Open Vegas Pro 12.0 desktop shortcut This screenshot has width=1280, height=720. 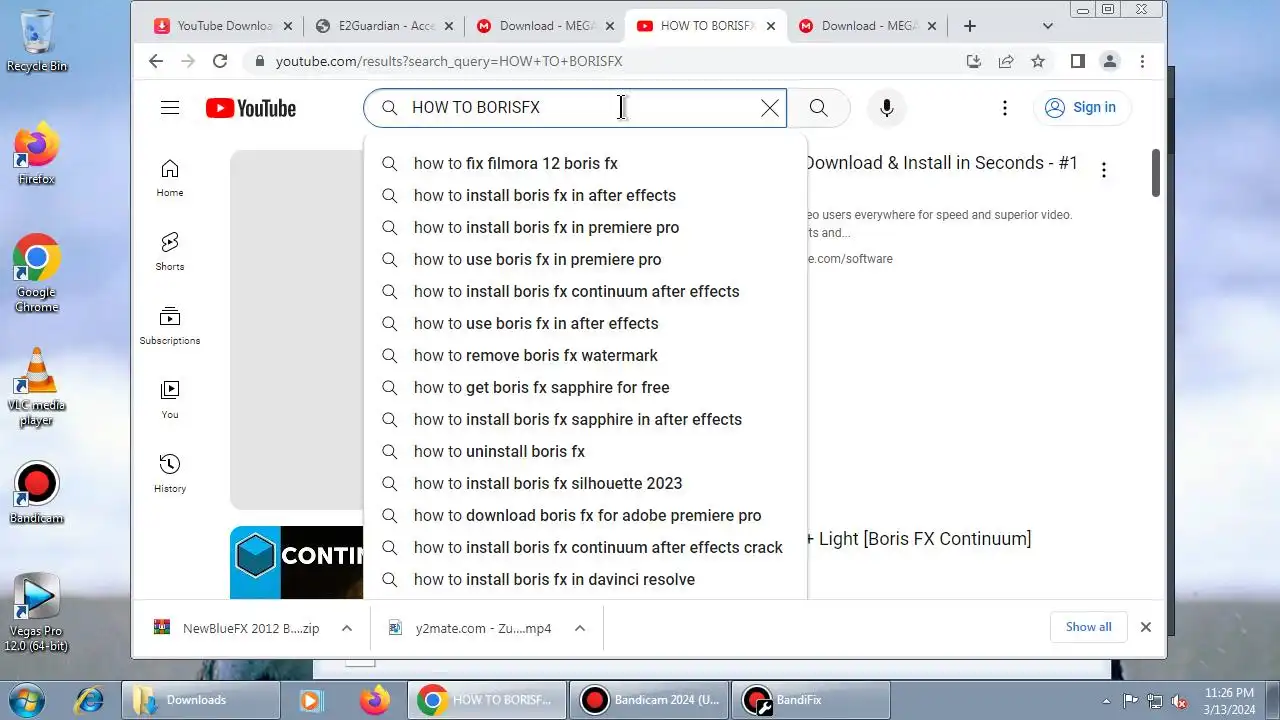36,612
